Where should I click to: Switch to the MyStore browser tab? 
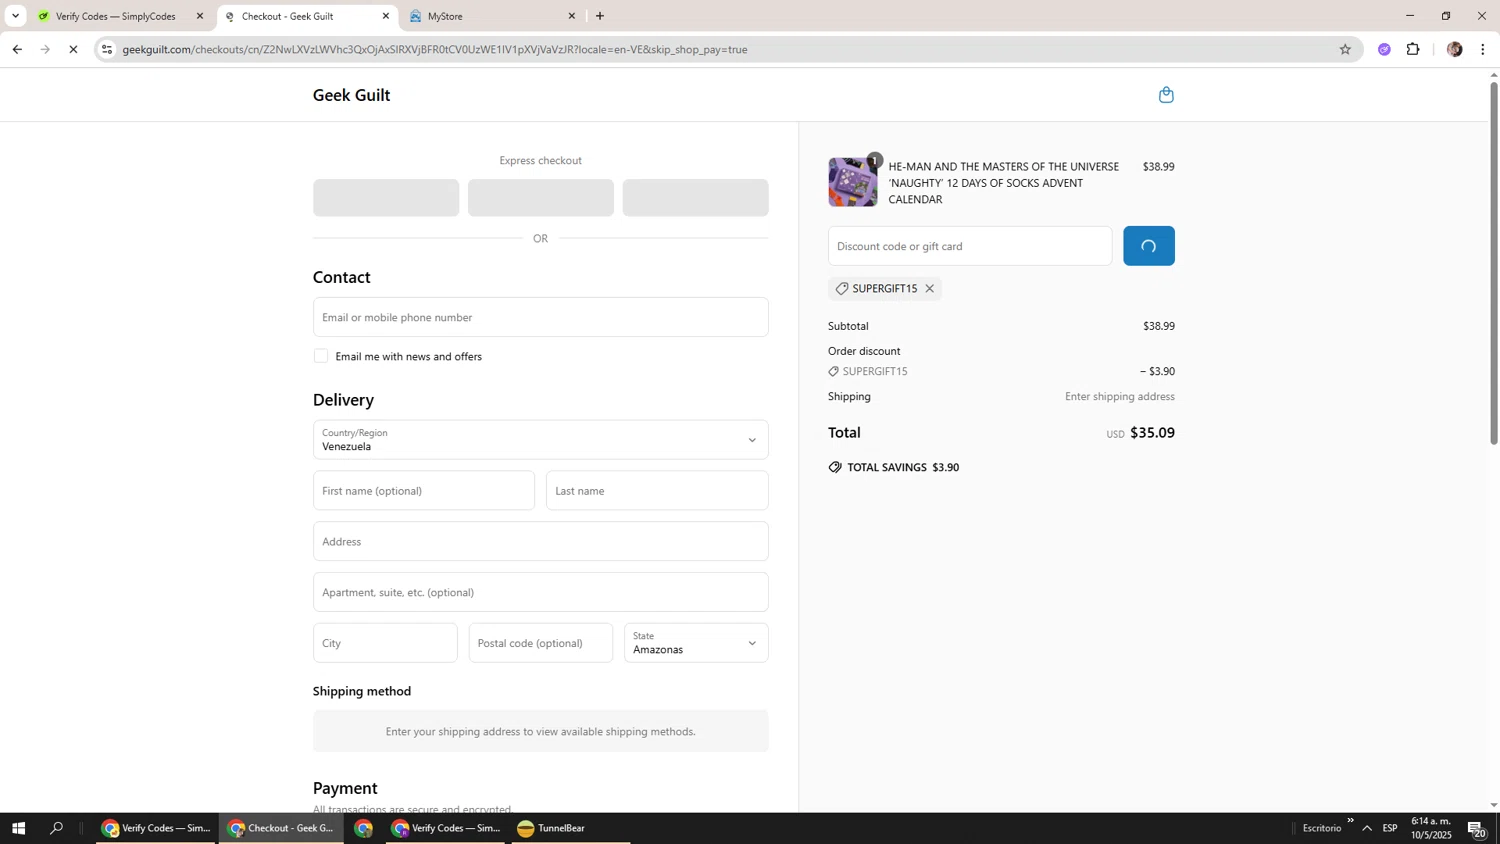[492, 16]
